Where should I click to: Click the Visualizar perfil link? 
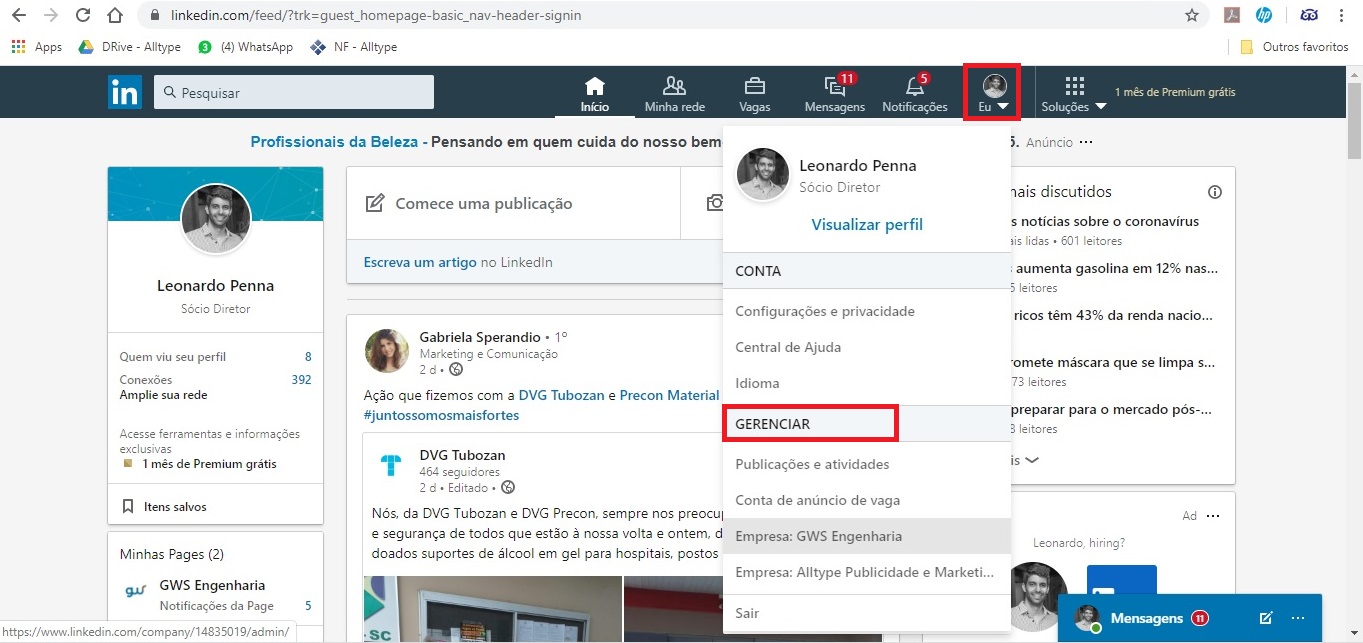pos(867,225)
